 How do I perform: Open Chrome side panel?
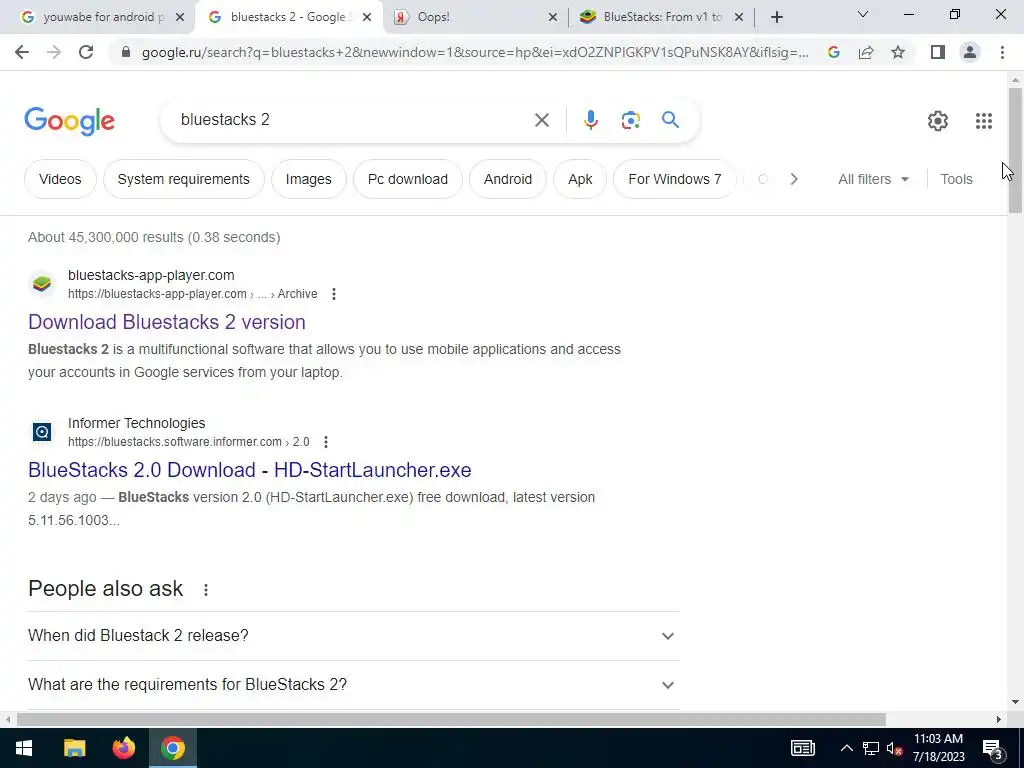click(938, 52)
